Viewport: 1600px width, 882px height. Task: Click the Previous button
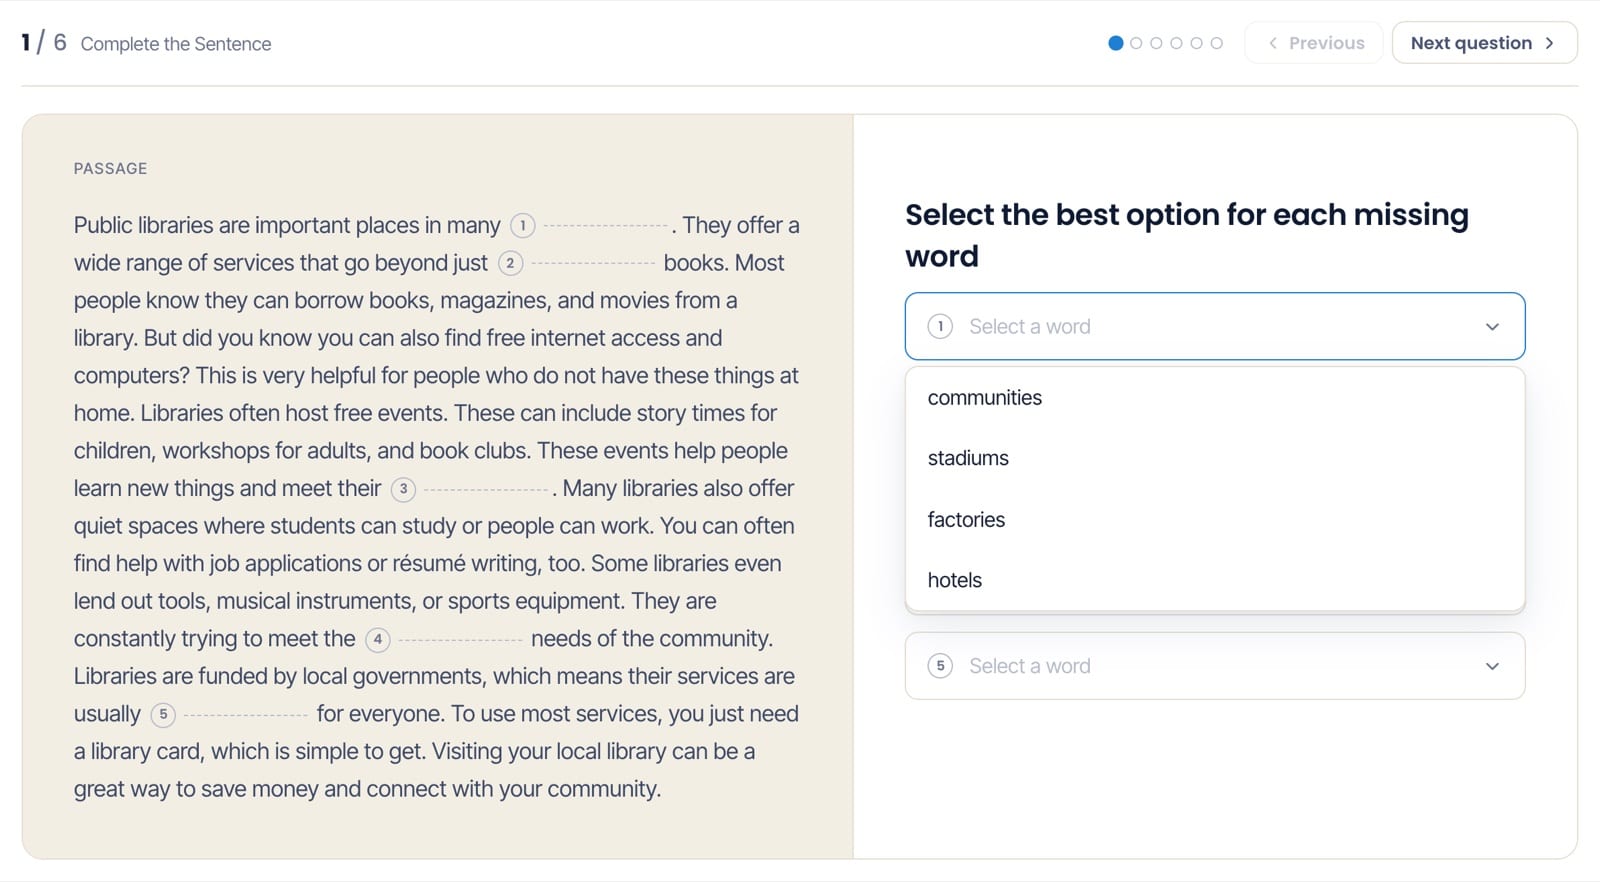tap(1314, 43)
